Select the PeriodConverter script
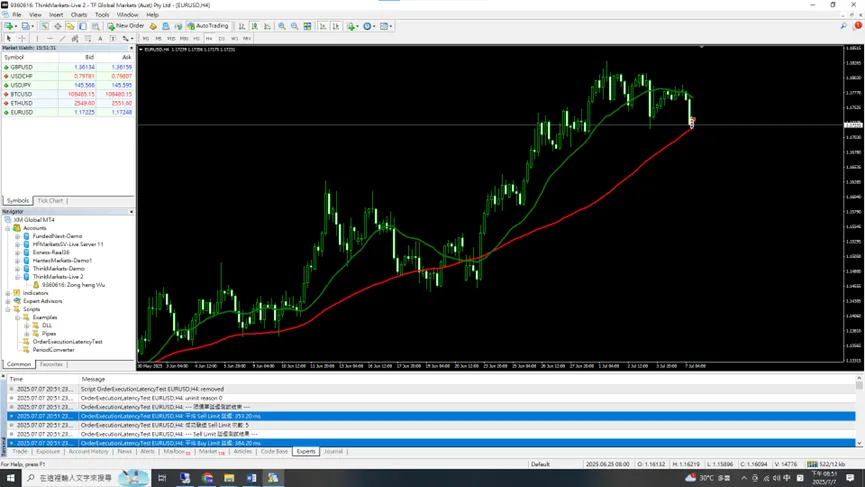 click(54, 350)
